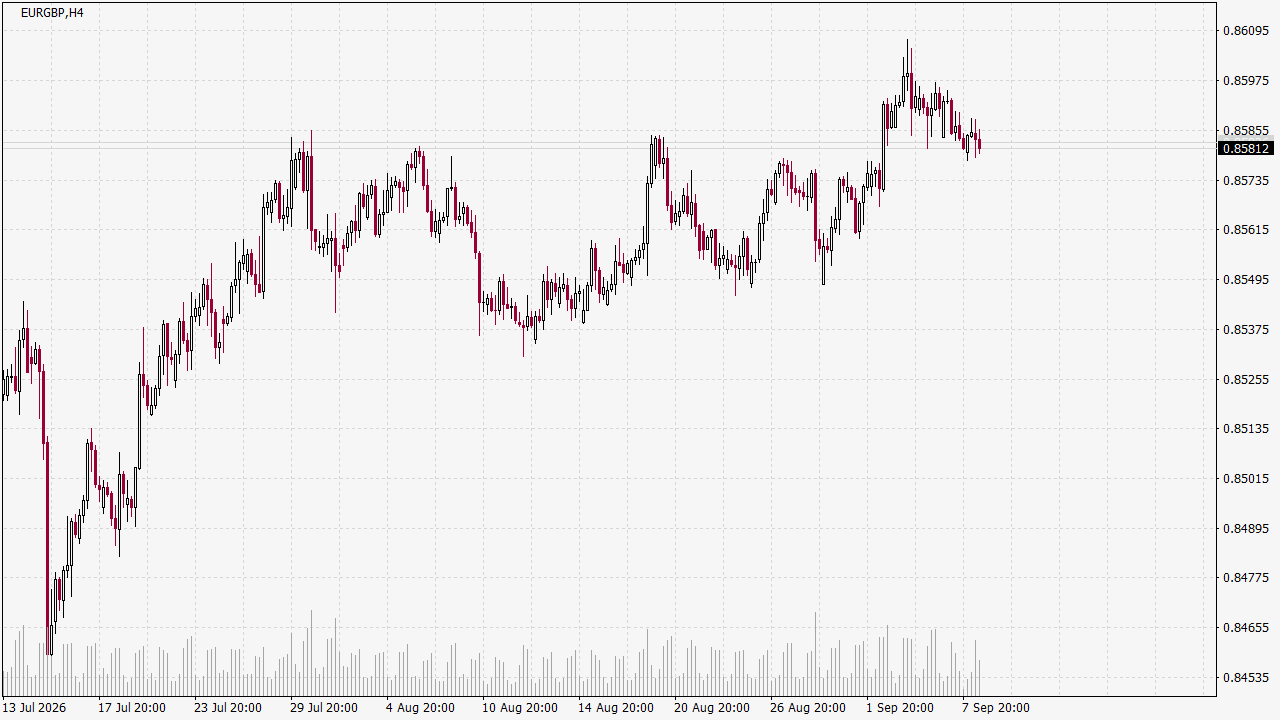Click the EURGBP,H4 chart title
1280x720 pixels.
(x=52, y=13)
